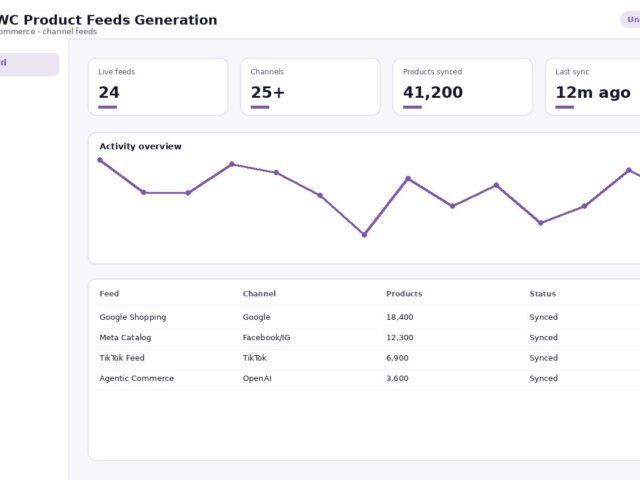640x480 pixels.
Task: Sort by the Channel column header
Action: (x=259, y=293)
